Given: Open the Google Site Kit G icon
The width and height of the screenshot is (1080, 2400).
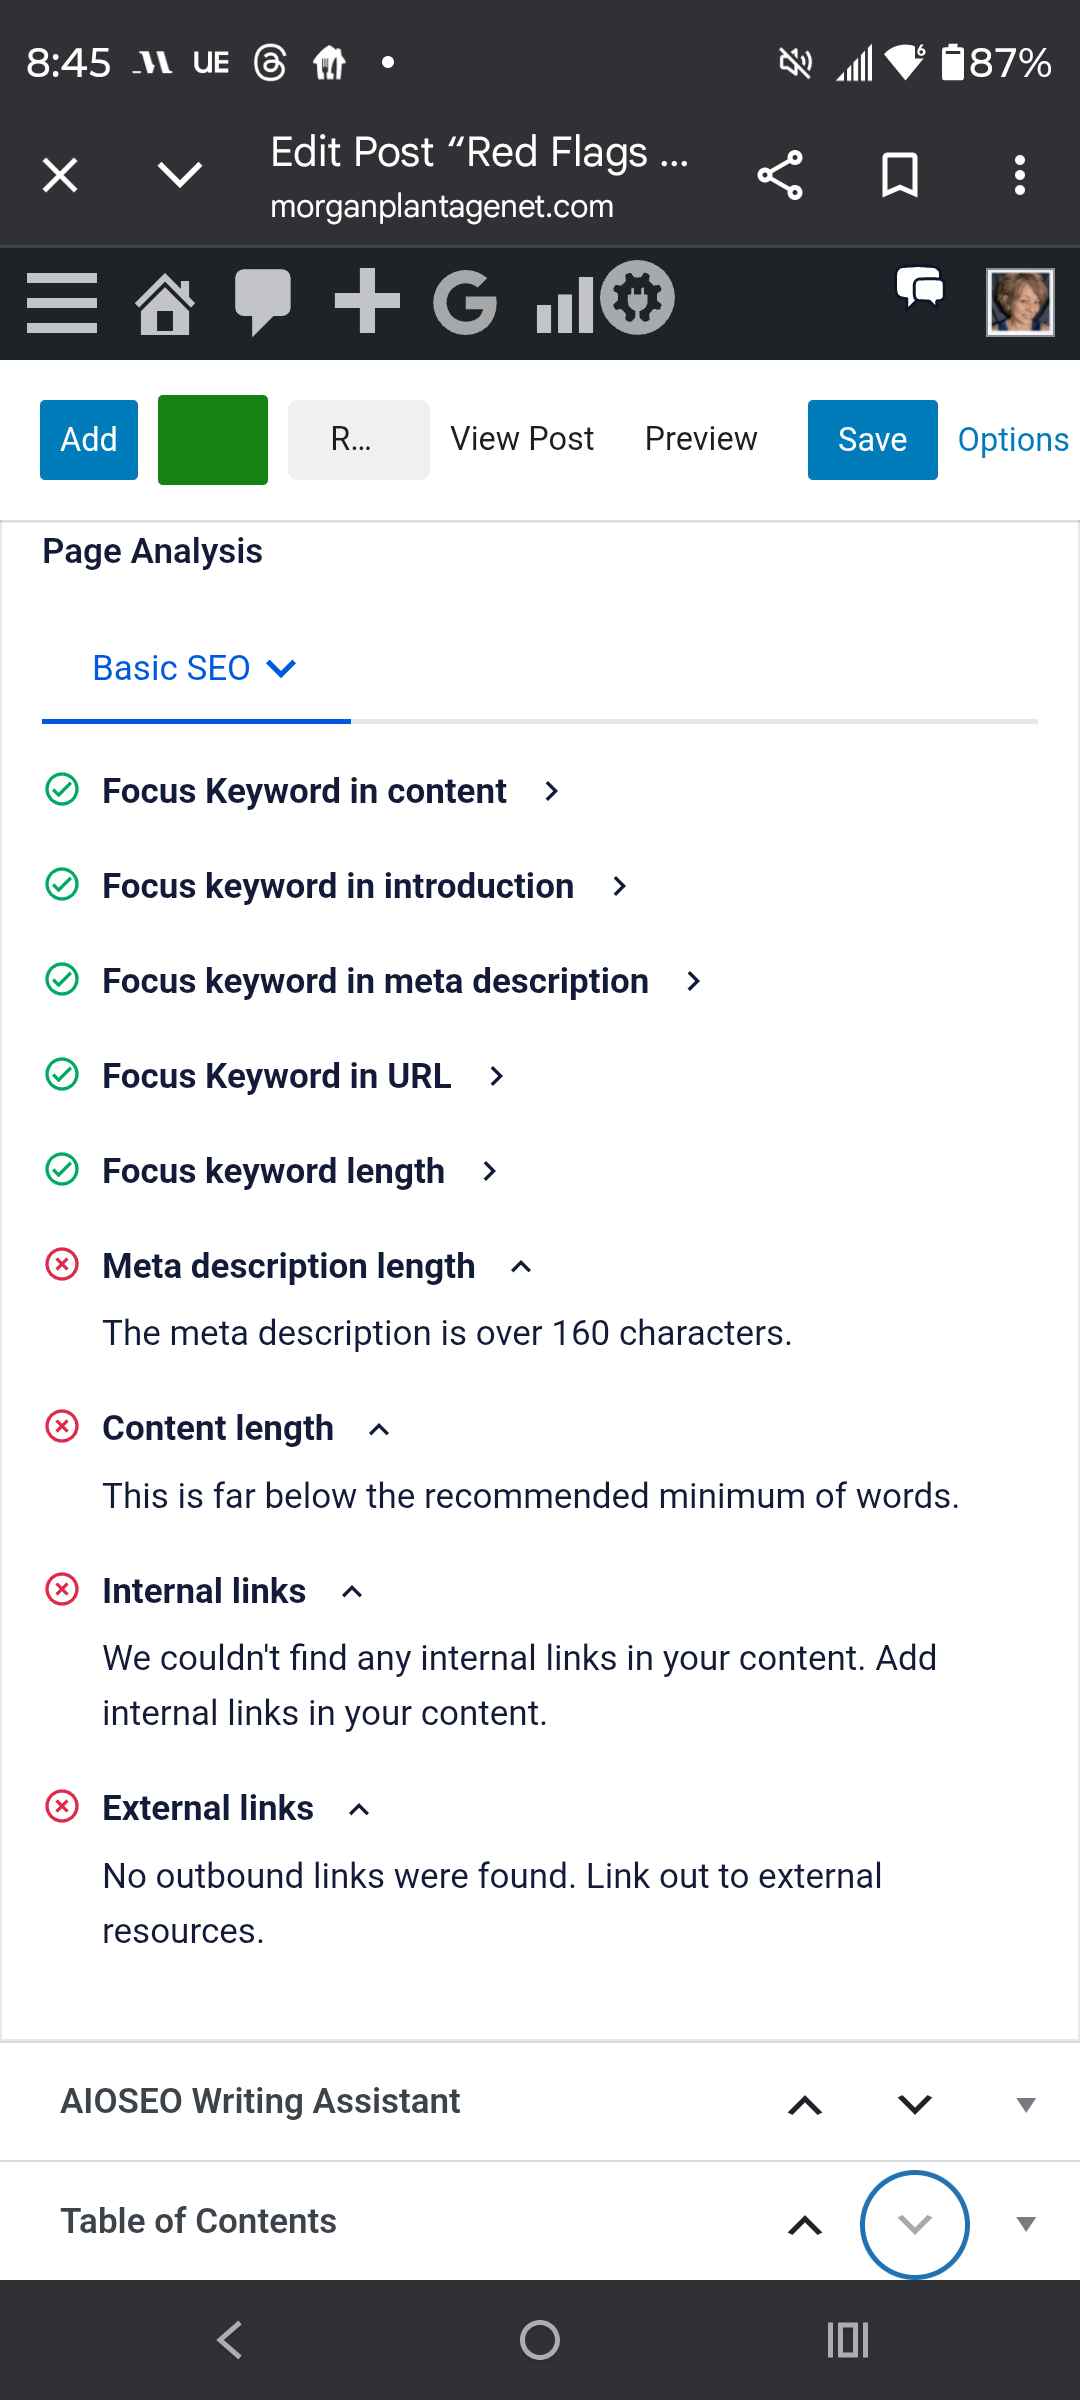Looking at the screenshot, I should (x=465, y=302).
